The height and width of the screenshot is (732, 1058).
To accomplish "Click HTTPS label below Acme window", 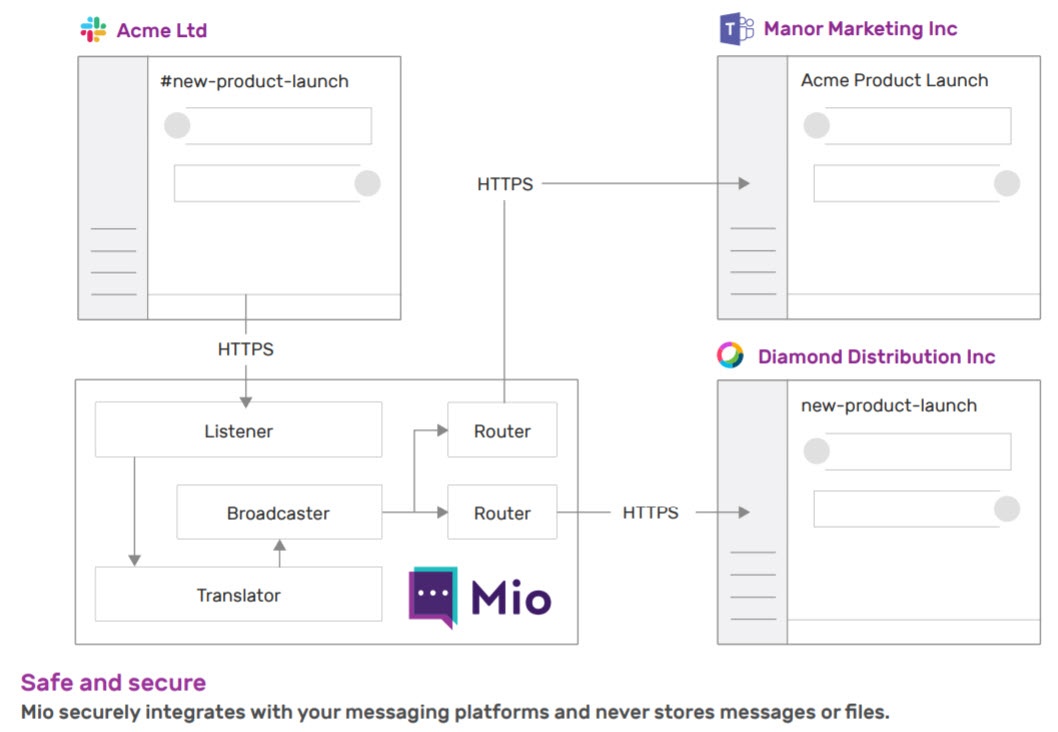I will pyautogui.click(x=246, y=349).
